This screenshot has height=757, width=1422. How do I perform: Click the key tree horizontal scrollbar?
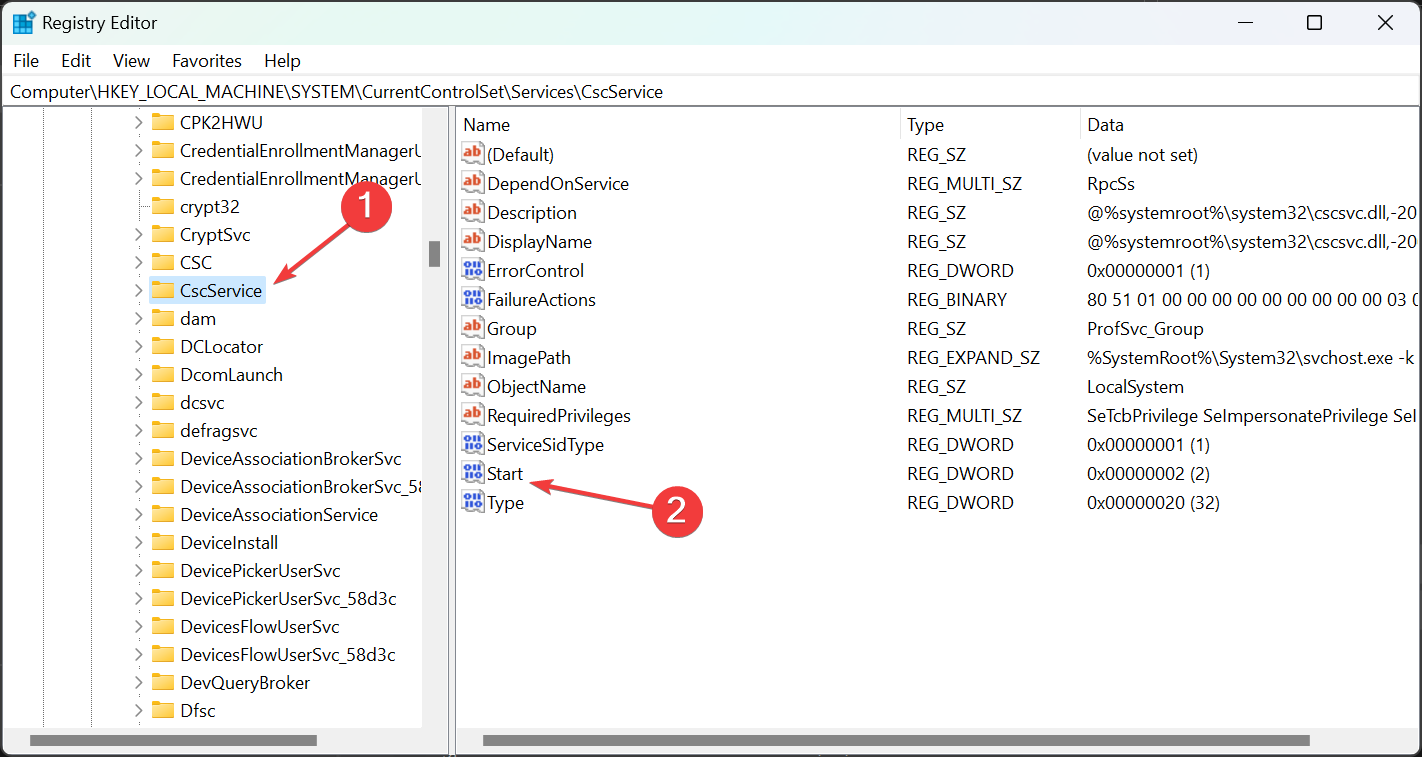coord(174,741)
